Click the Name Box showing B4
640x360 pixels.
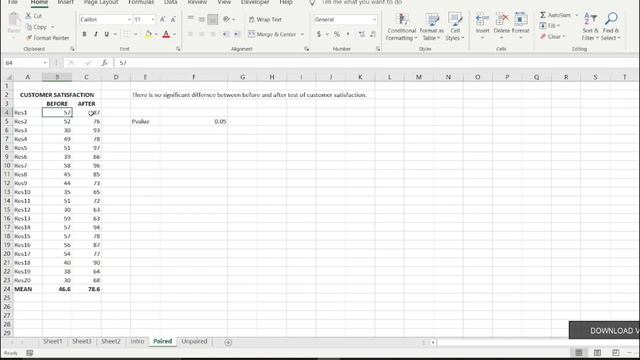pyautogui.click(x=25, y=63)
